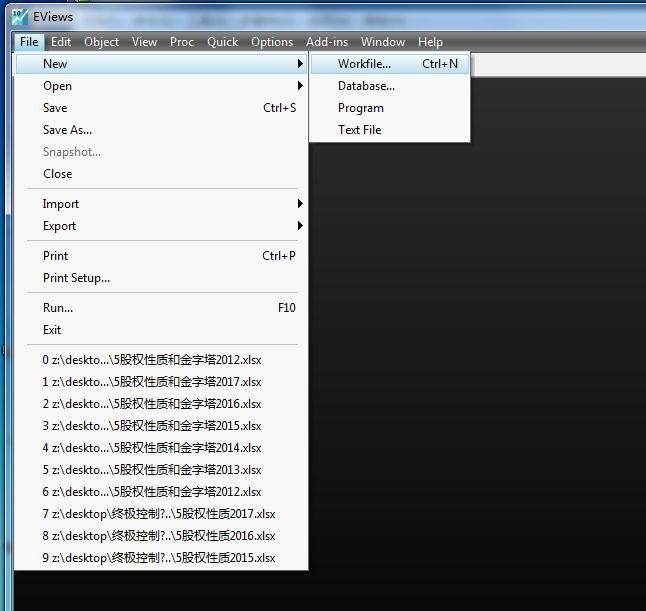
Task: Create a new Text File
Action: tap(390, 130)
